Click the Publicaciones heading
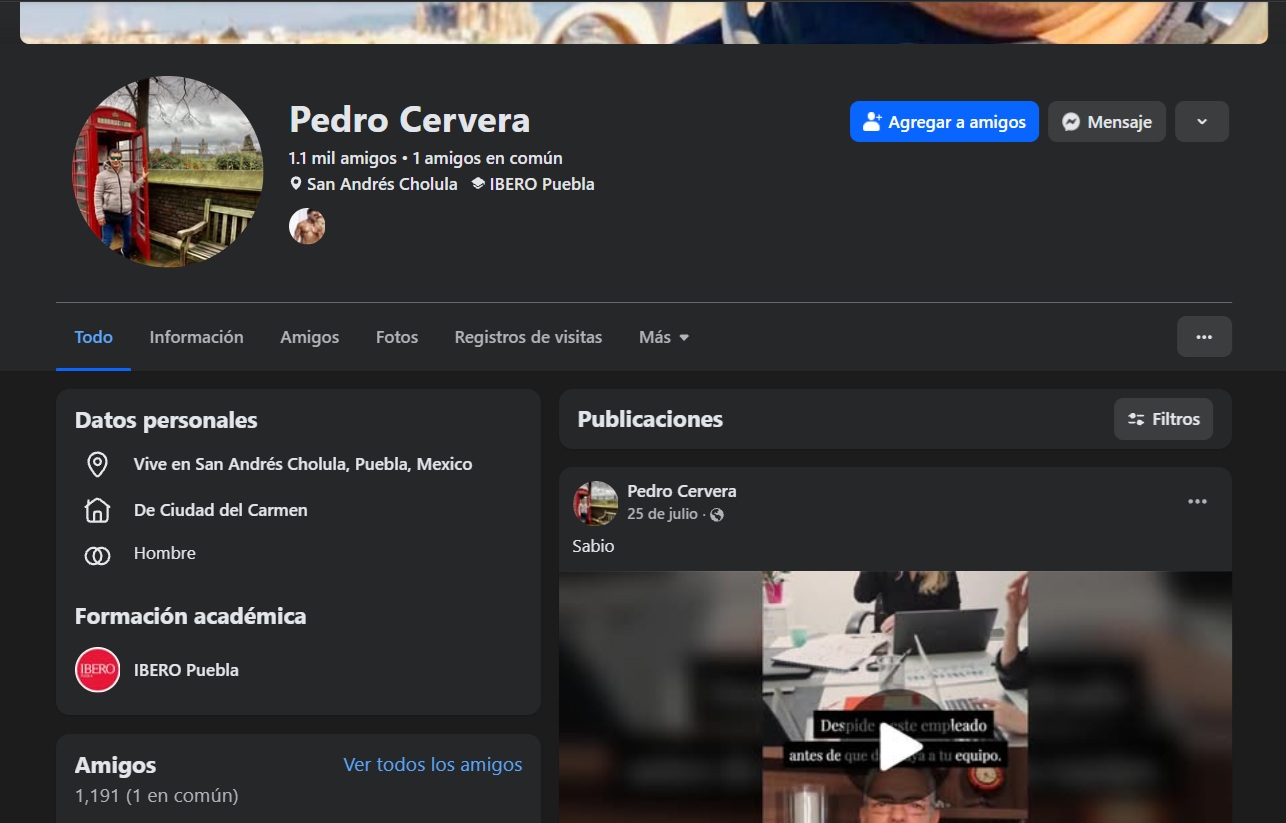1286x823 pixels. pos(650,419)
